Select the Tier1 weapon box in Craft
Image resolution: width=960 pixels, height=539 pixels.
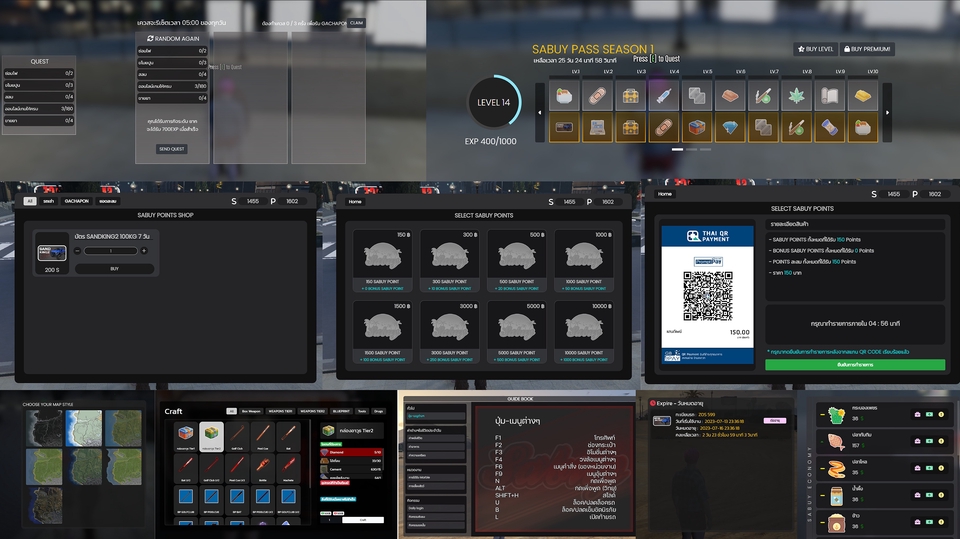click(x=186, y=436)
